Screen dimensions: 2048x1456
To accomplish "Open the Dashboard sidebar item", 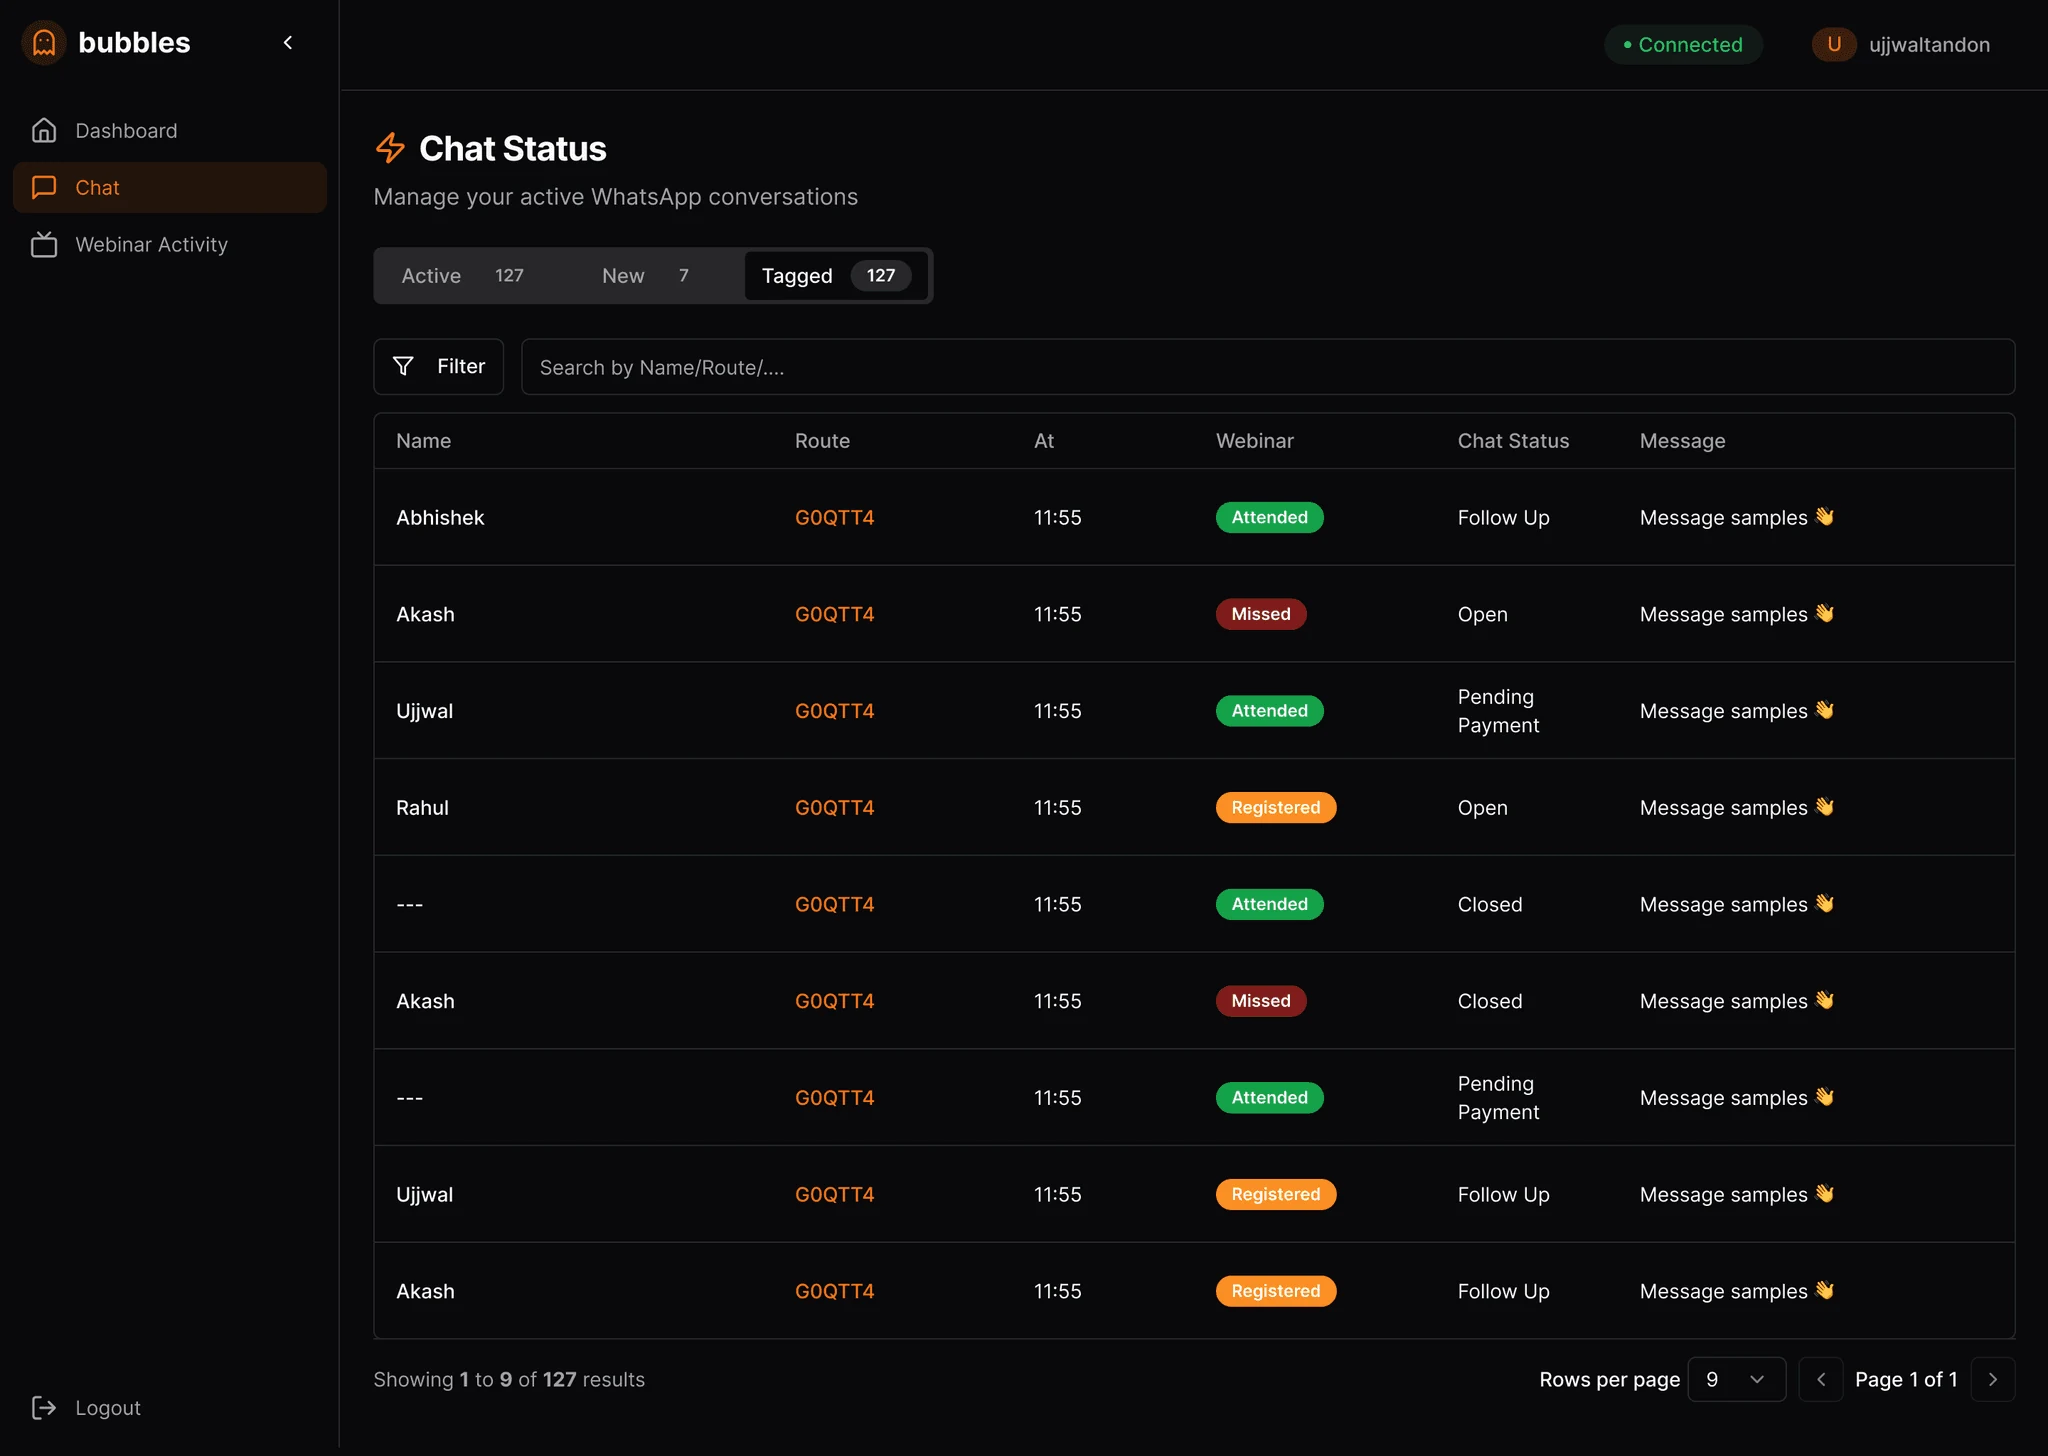I will (170, 131).
